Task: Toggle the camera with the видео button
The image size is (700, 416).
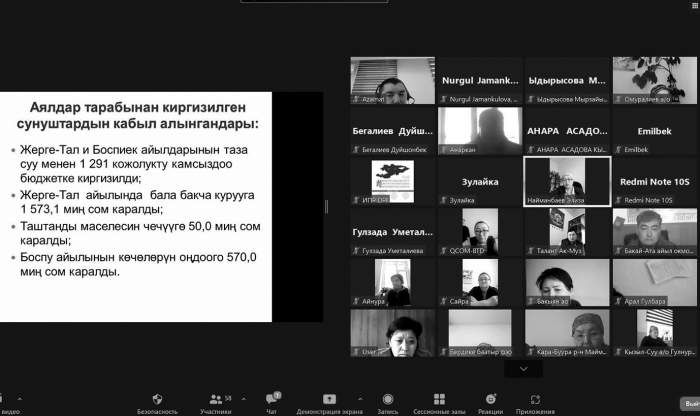Action: pyautogui.click(x=8, y=400)
